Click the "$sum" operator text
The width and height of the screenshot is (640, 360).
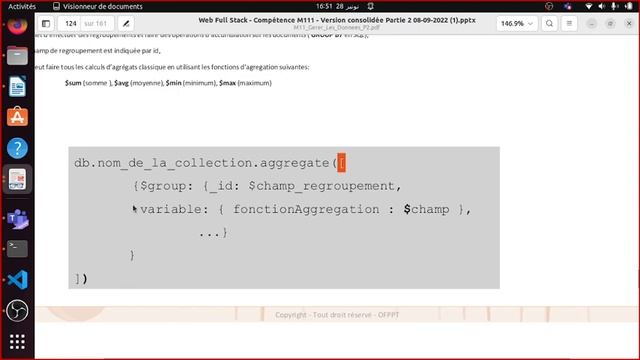tap(73, 83)
